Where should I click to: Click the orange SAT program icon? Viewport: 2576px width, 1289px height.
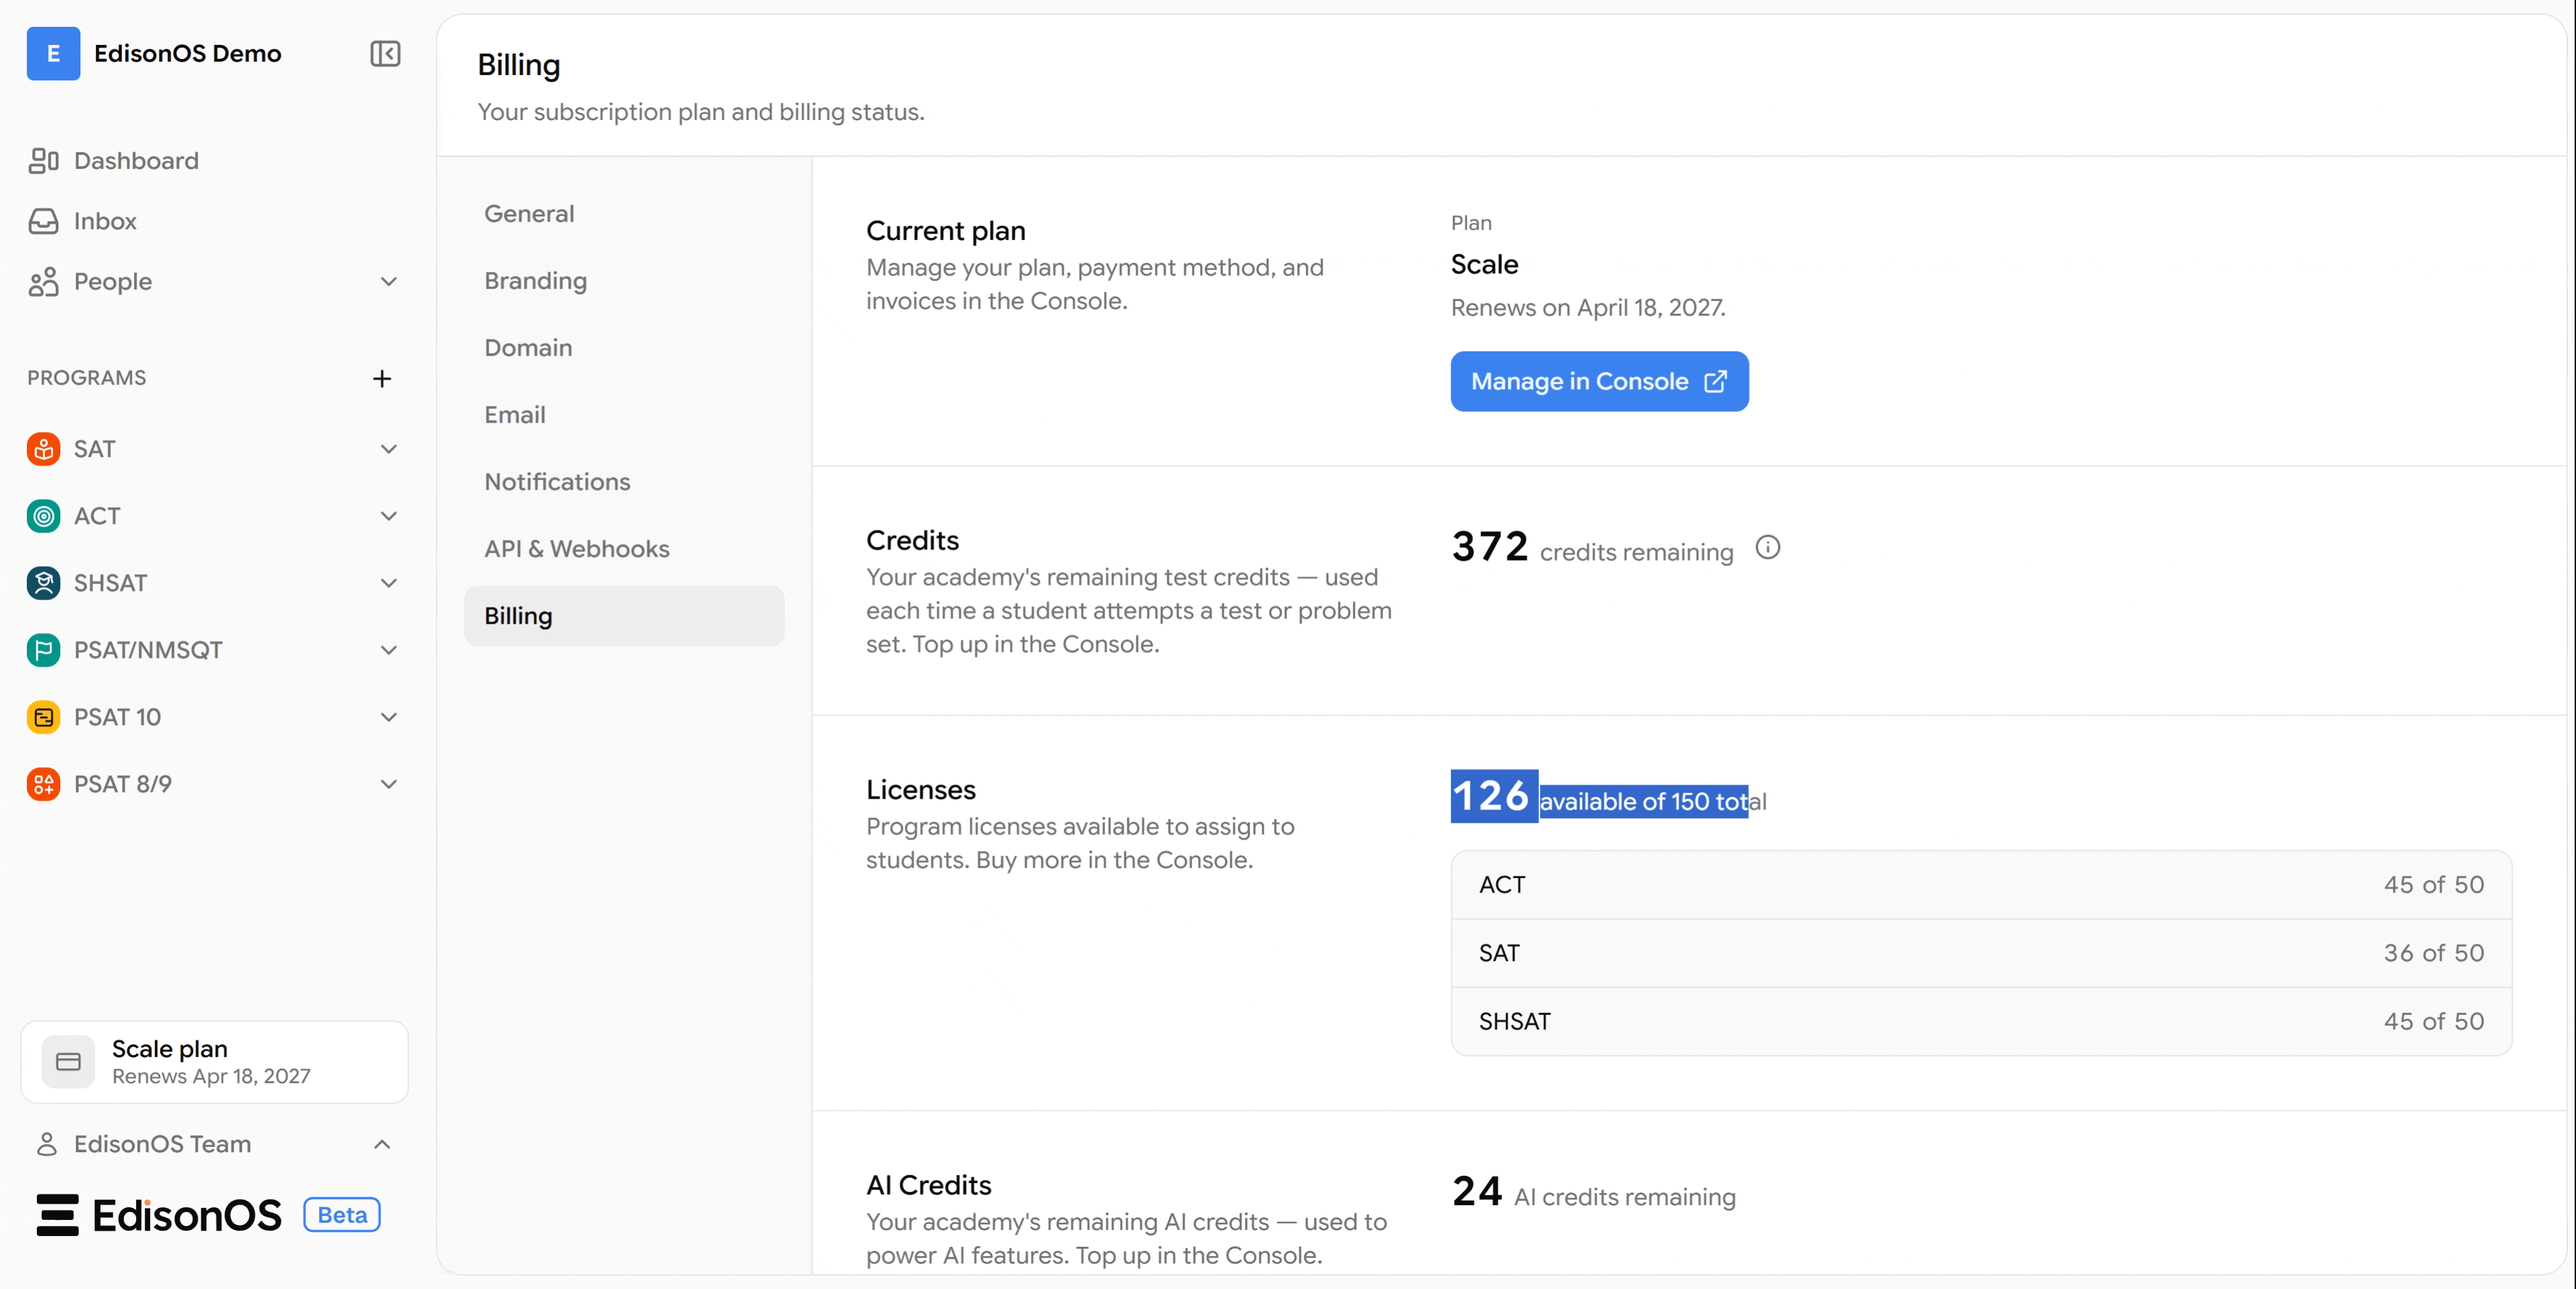click(x=43, y=449)
